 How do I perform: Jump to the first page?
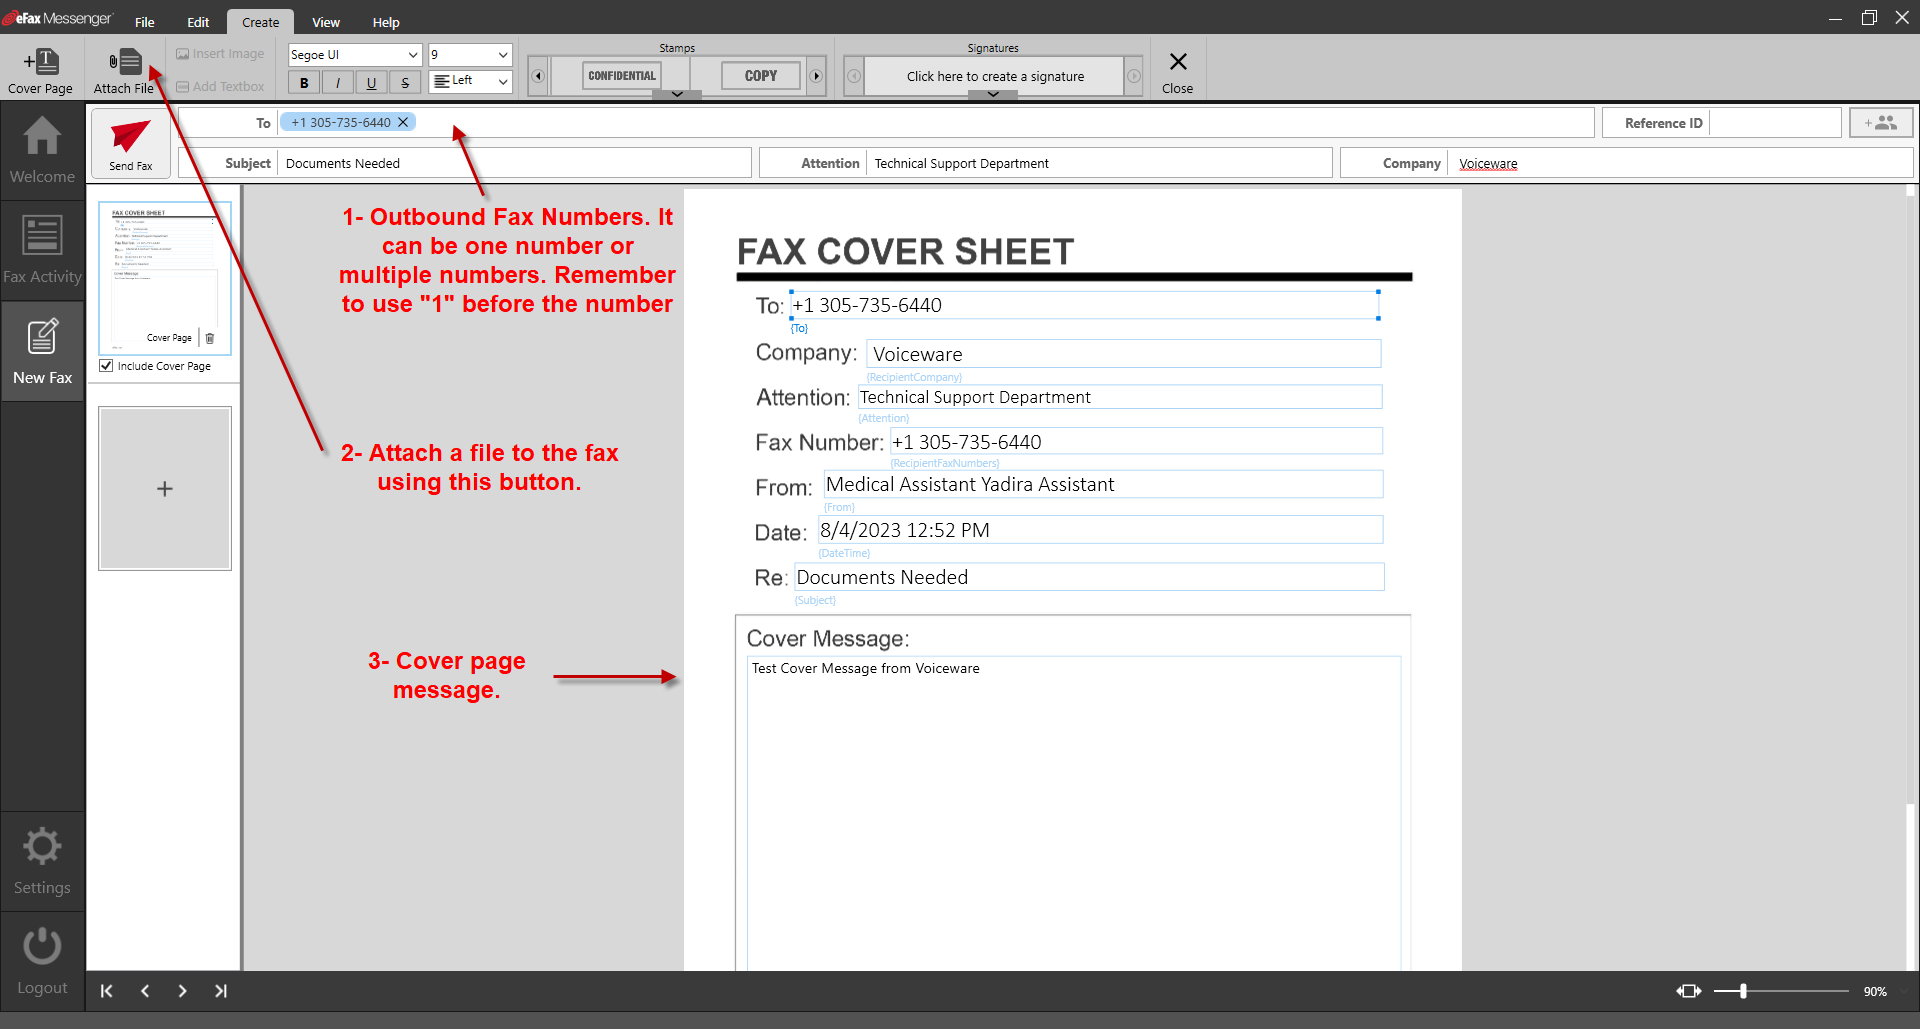pos(107,991)
